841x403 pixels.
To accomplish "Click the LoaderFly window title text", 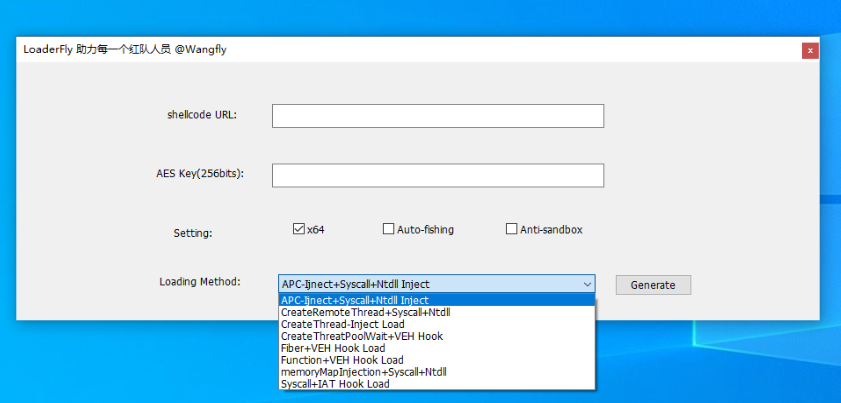I will click(x=125, y=49).
